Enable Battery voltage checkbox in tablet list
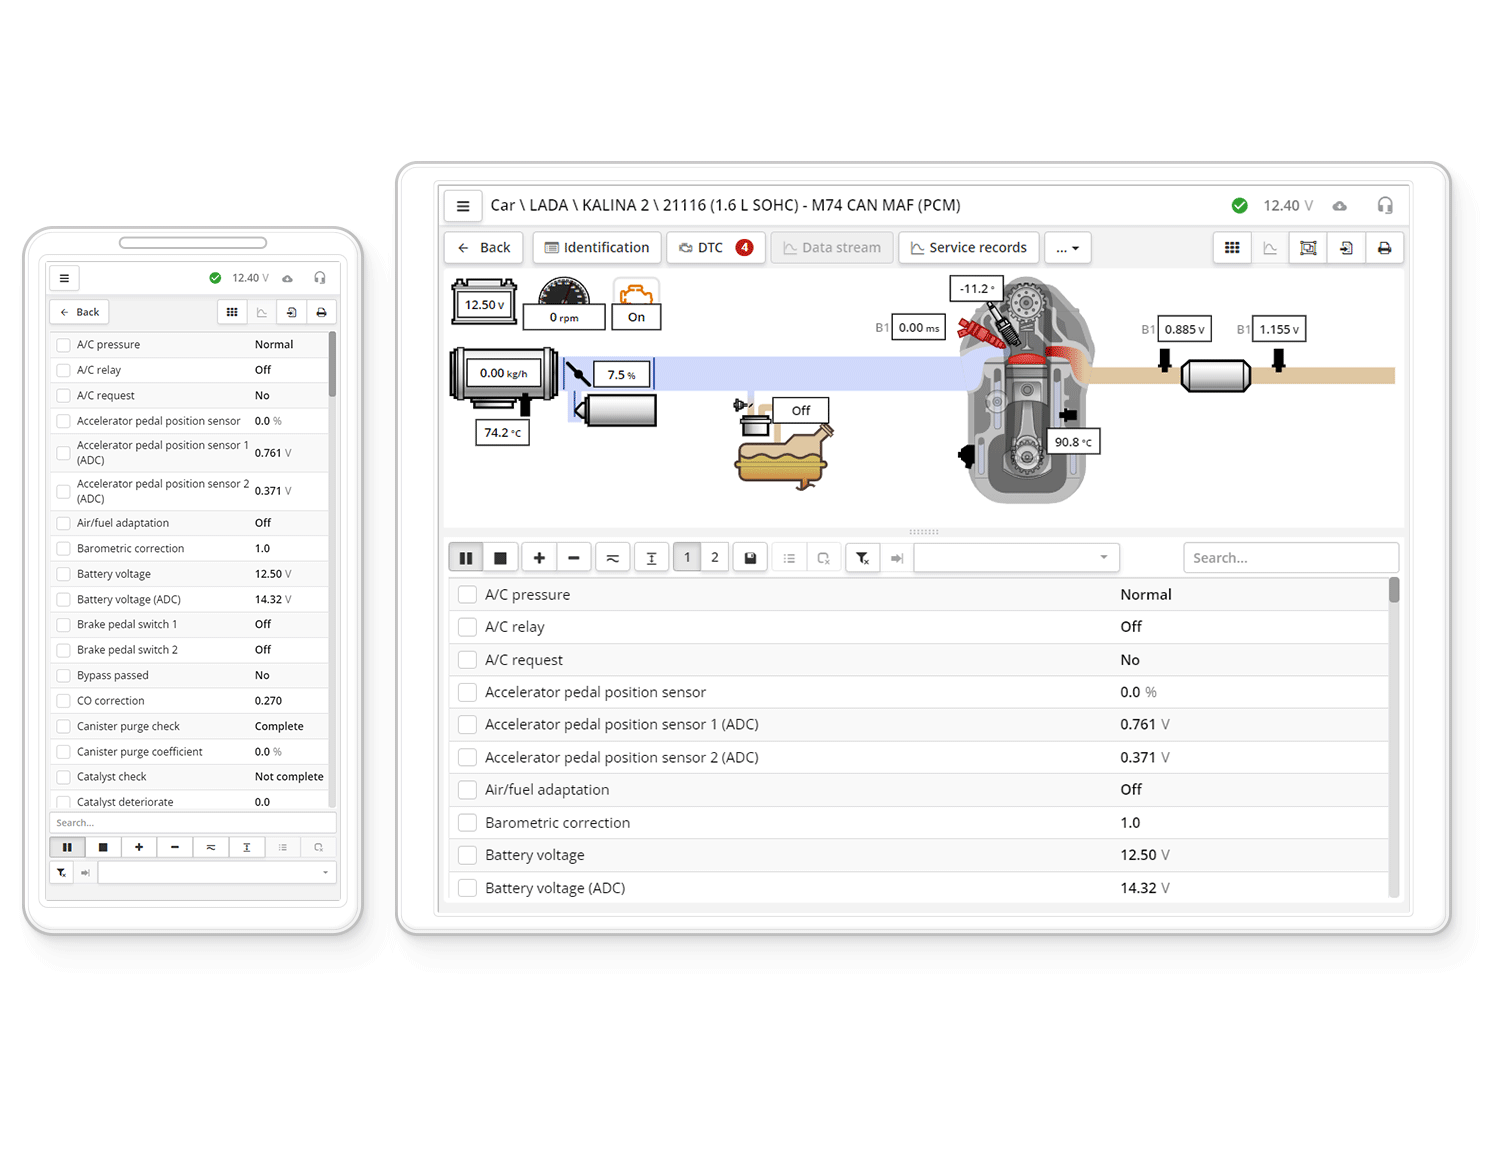Image resolution: width=1500 pixels, height=1165 pixels. point(467,856)
